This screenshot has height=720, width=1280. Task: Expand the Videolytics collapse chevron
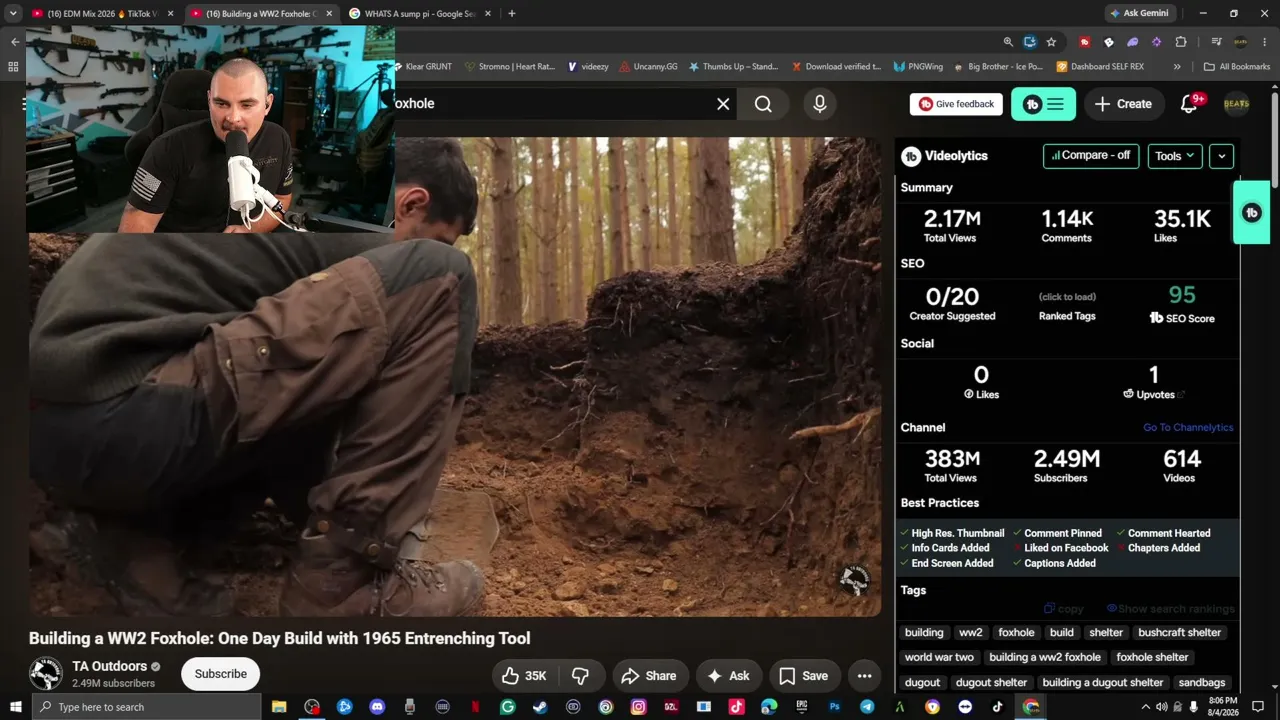[x=1221, y=156]
